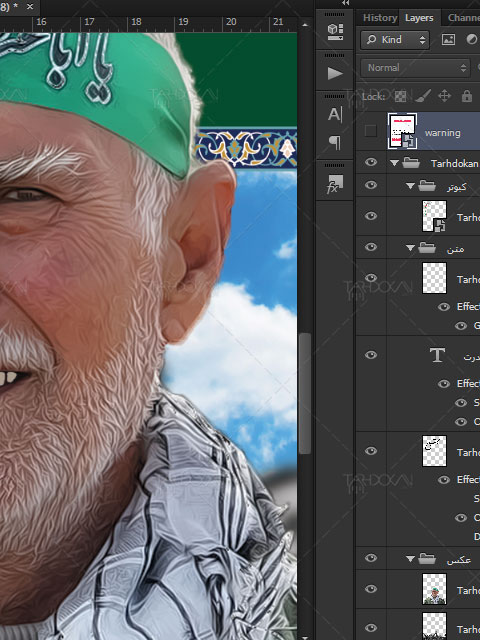Image resolution: width=480 pixels, height=640 pixels.
Task: Click folder icon of Tarhdokan group
Action: tap(411, 163)
